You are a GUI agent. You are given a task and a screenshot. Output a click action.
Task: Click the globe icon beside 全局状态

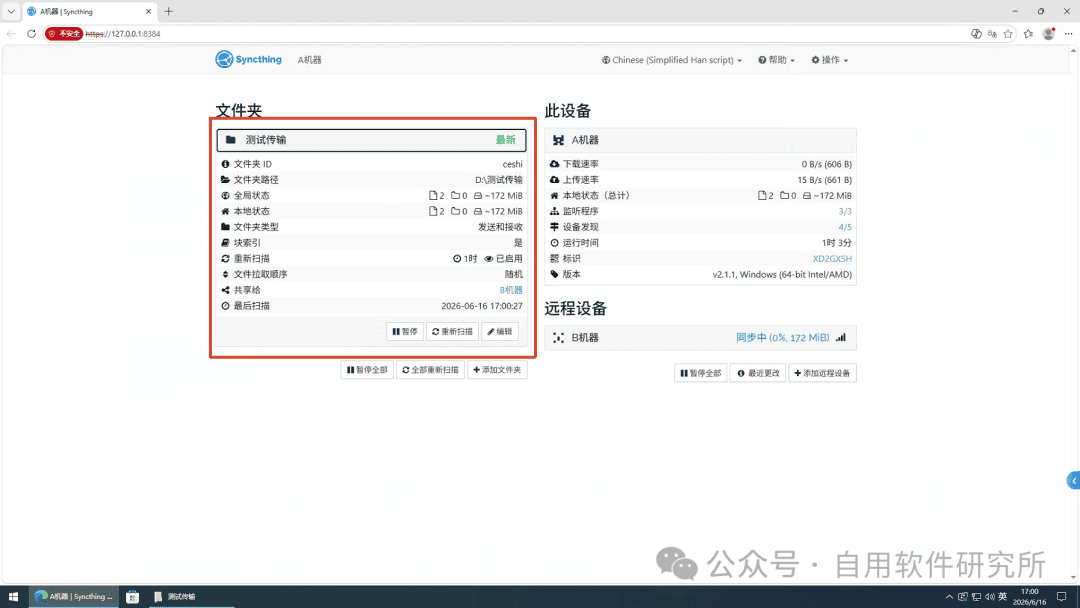(x=225, y=196)
